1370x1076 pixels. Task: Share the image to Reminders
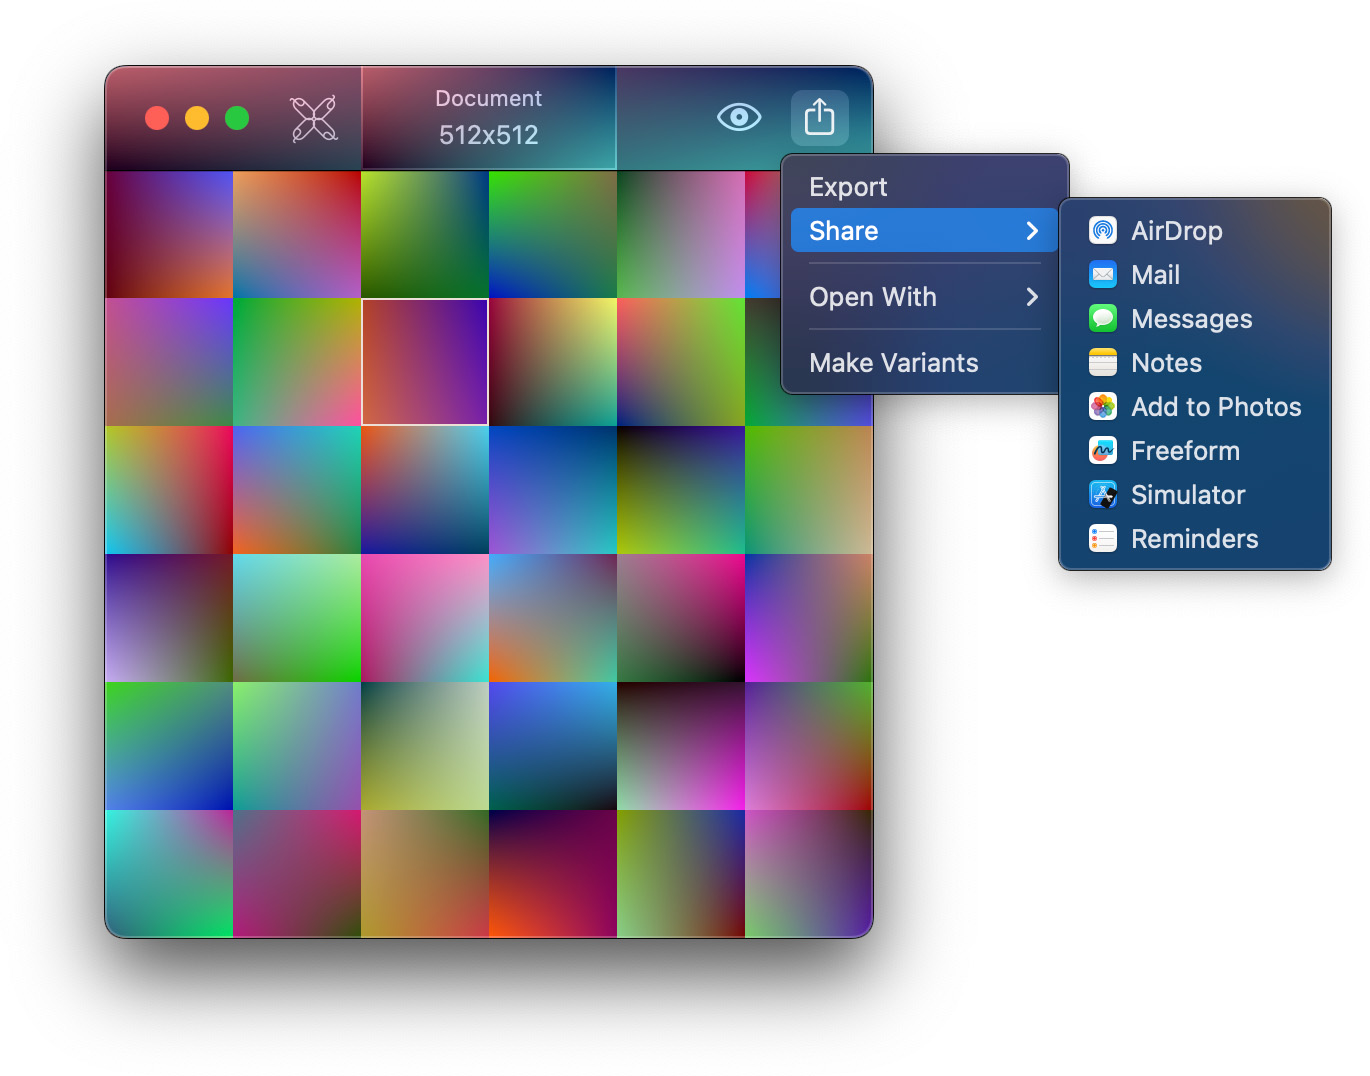coord(1194,539)
